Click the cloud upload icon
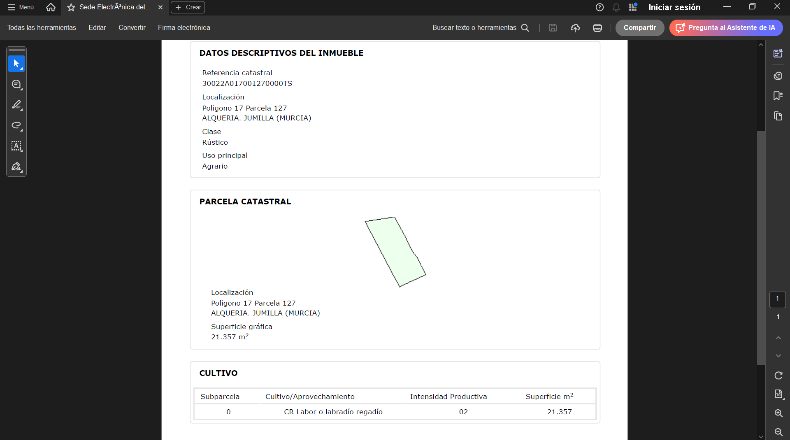This screenshot has width=790, height=440. click(x=575, y=28)
